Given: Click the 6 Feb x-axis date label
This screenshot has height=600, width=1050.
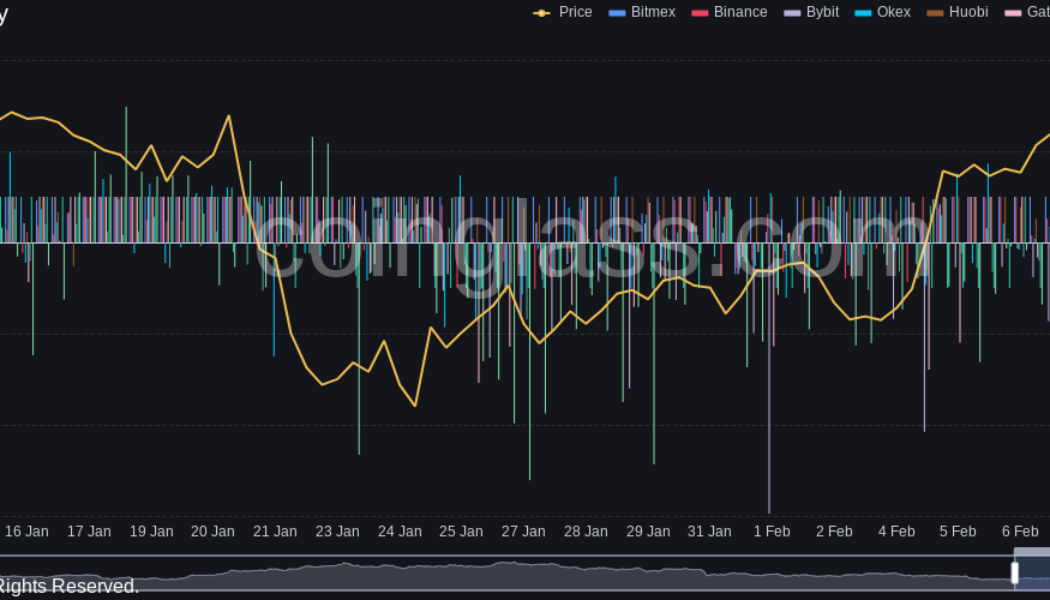Looking at the screenshot, I should [1020, 531].
